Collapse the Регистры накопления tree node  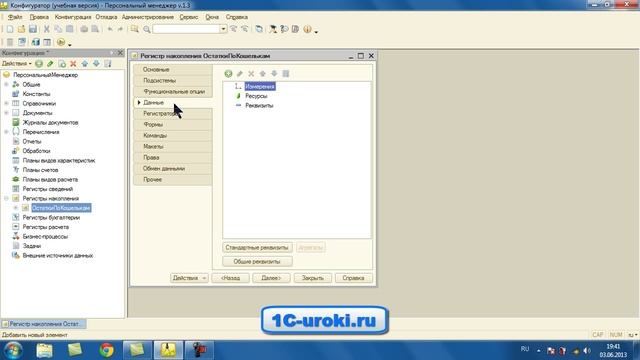point(6,198)
